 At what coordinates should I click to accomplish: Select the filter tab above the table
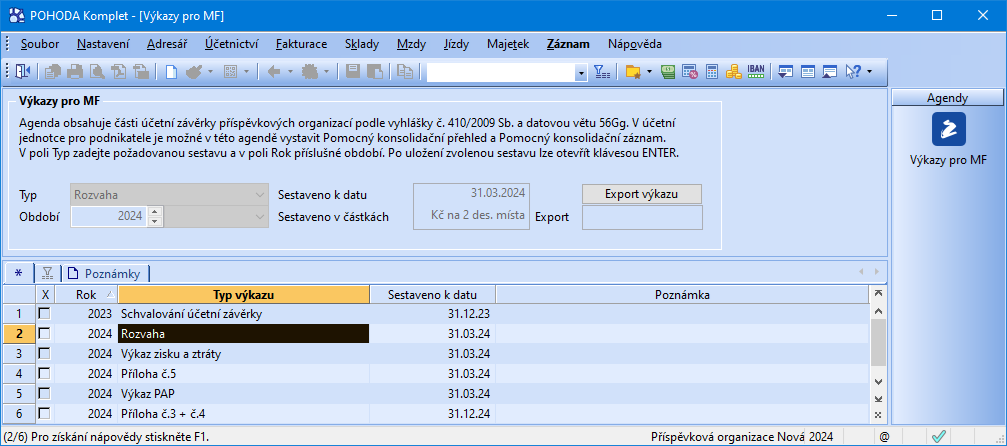pyautogui.click(x=47, y=273)
